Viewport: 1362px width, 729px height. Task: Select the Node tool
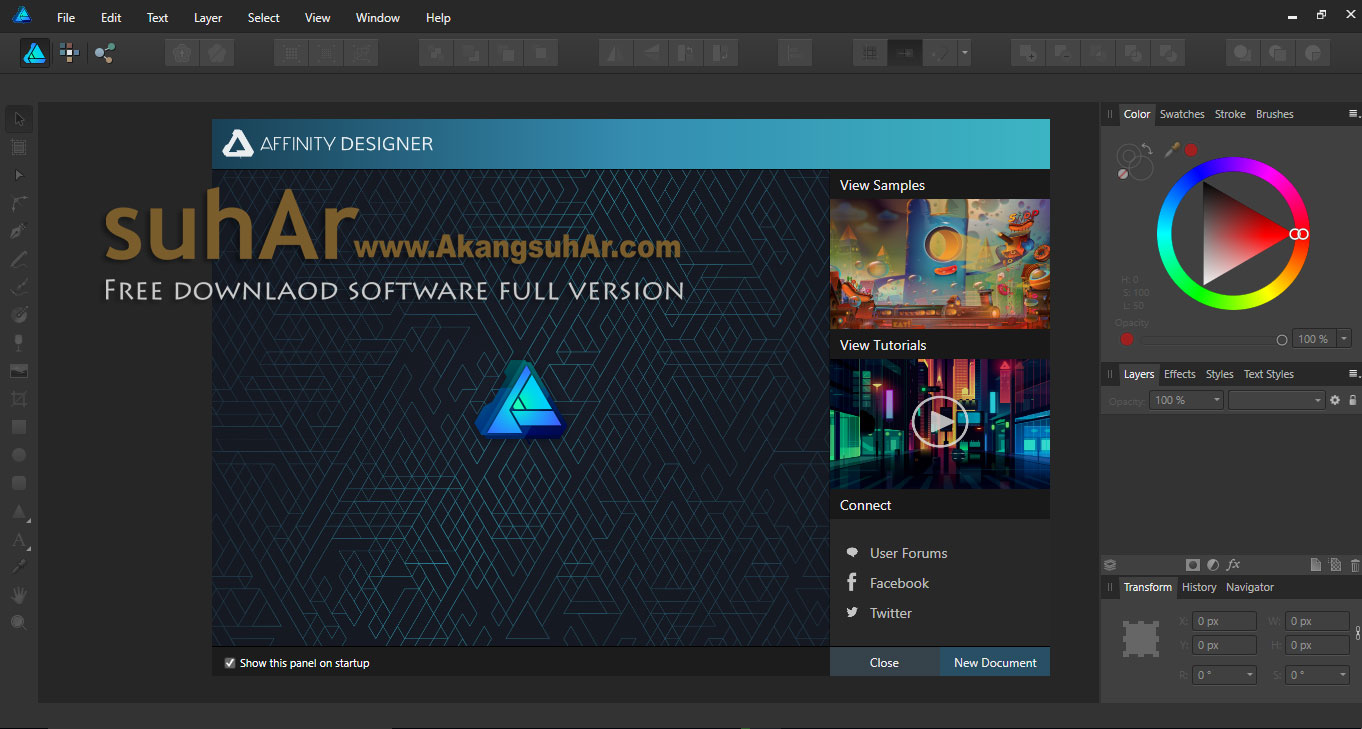click(x=19, y=176)
